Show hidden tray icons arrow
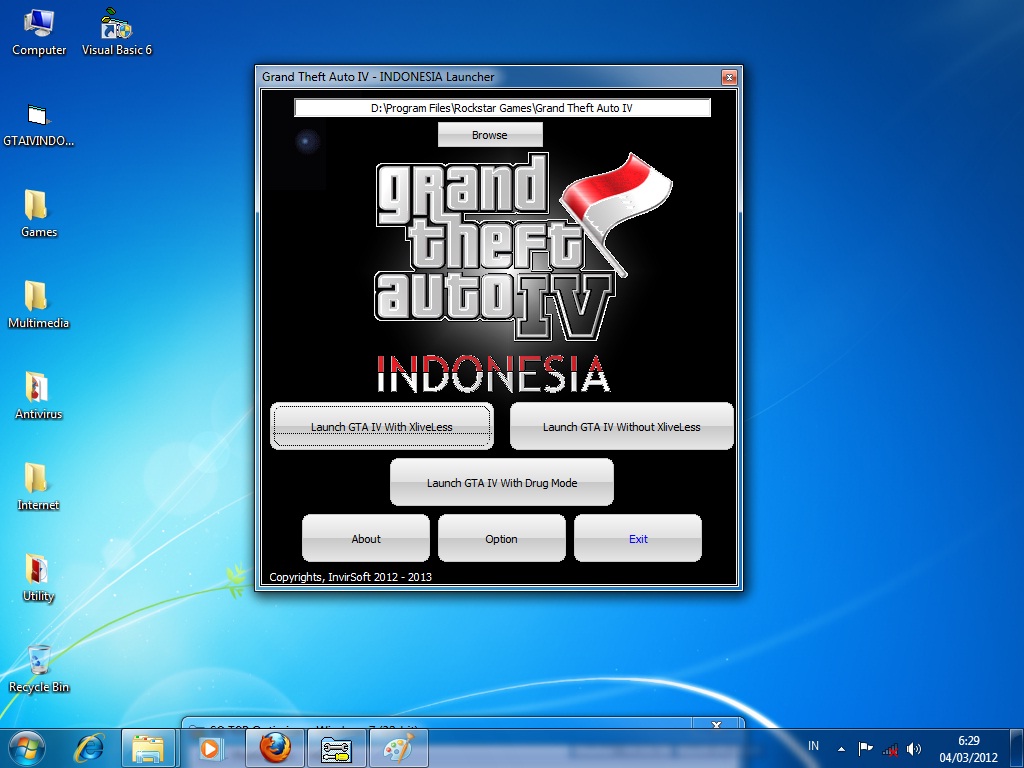 pos(841,749)
